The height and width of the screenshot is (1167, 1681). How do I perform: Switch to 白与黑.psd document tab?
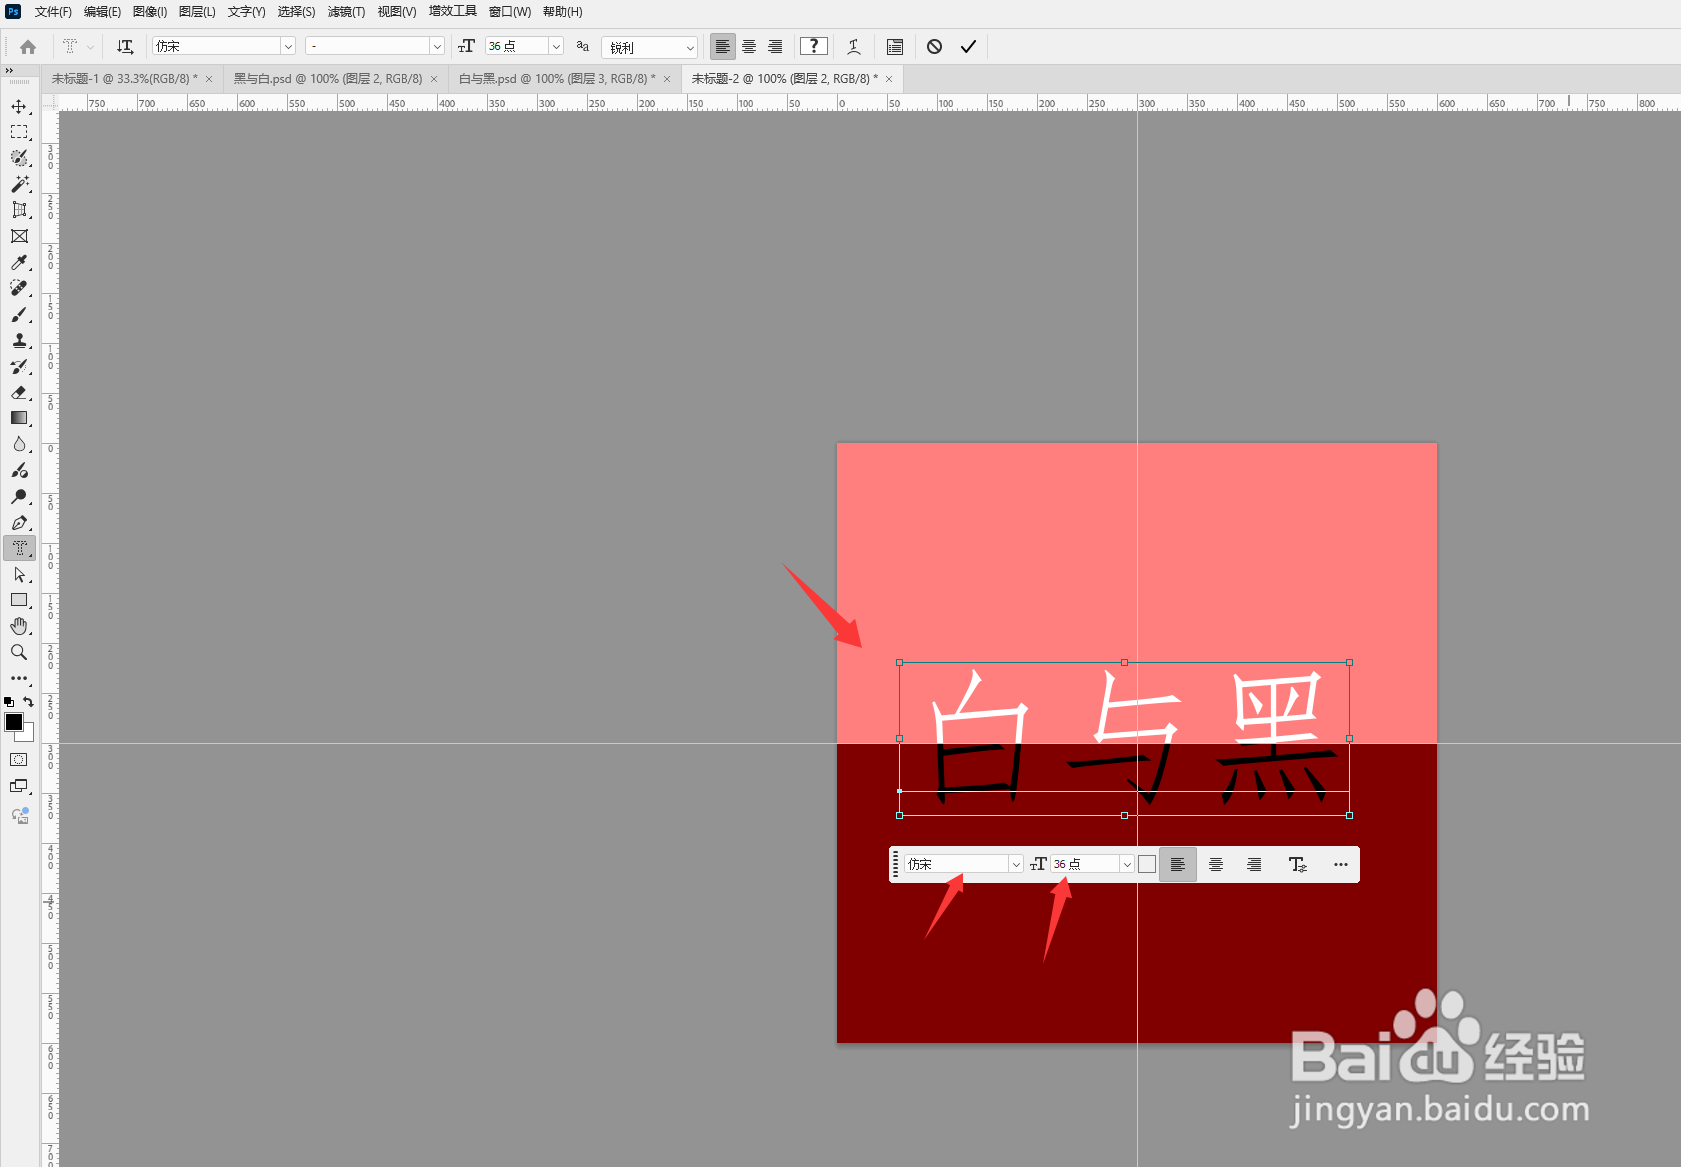[557, 78]
